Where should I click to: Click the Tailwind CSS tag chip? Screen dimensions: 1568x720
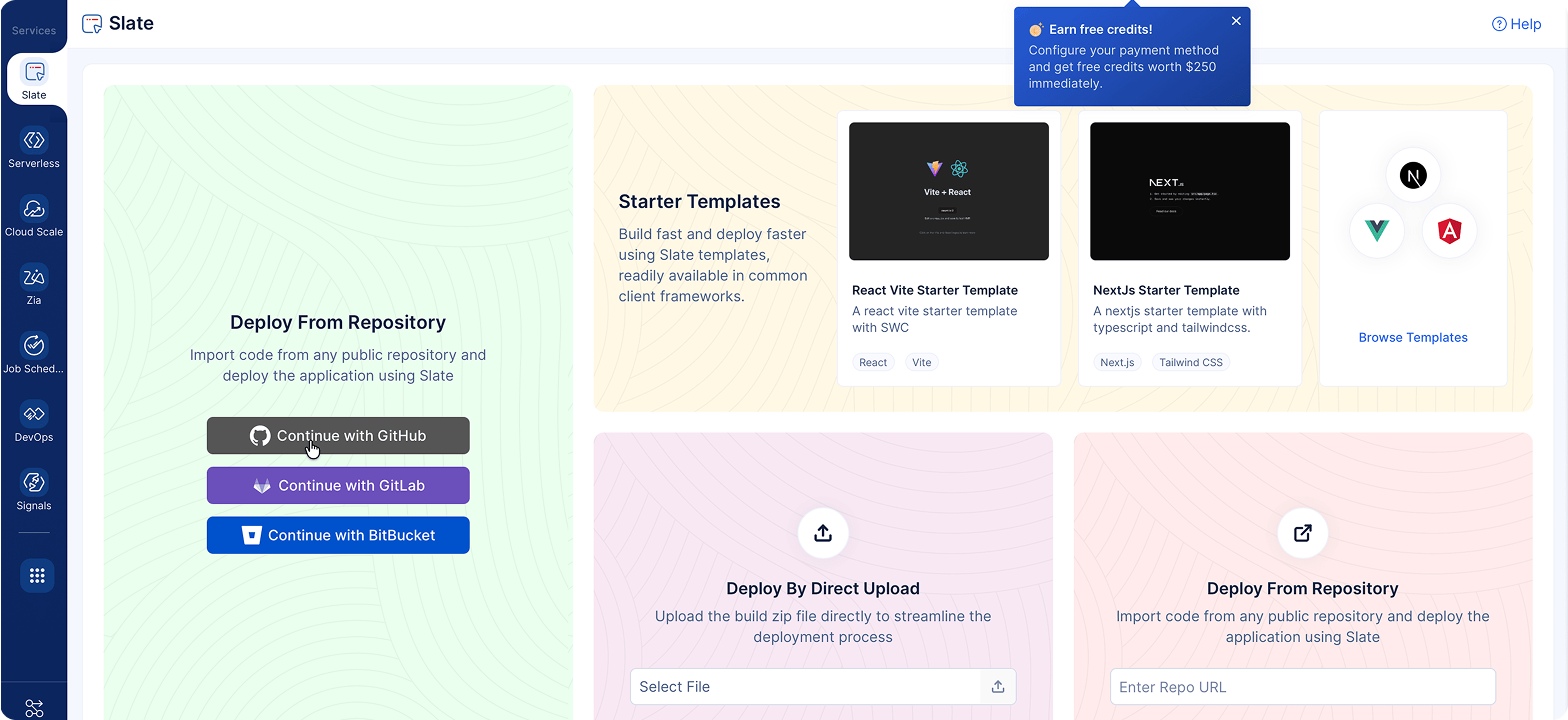click(x=1191, y=363)
